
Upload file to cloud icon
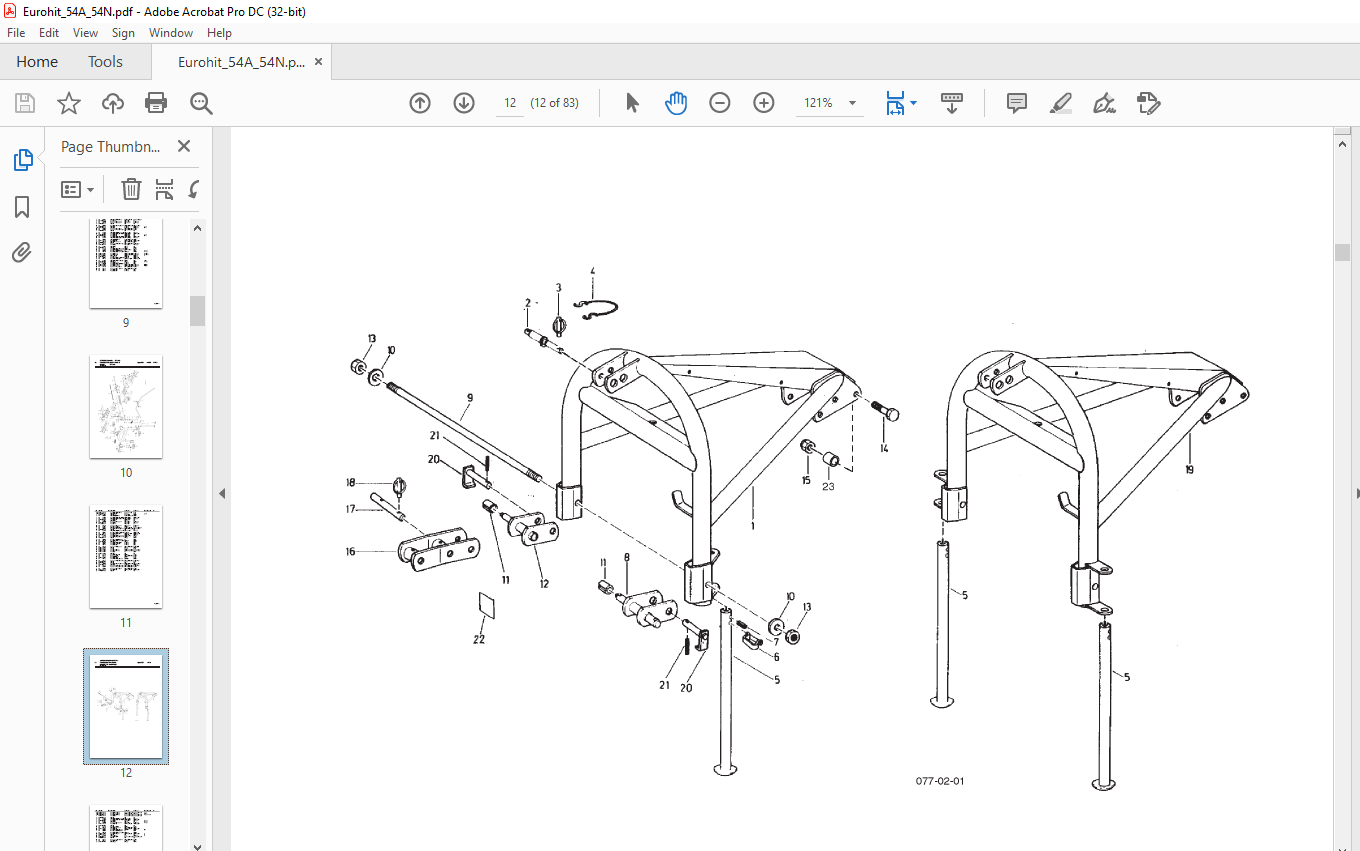click(x=113, y=103)
